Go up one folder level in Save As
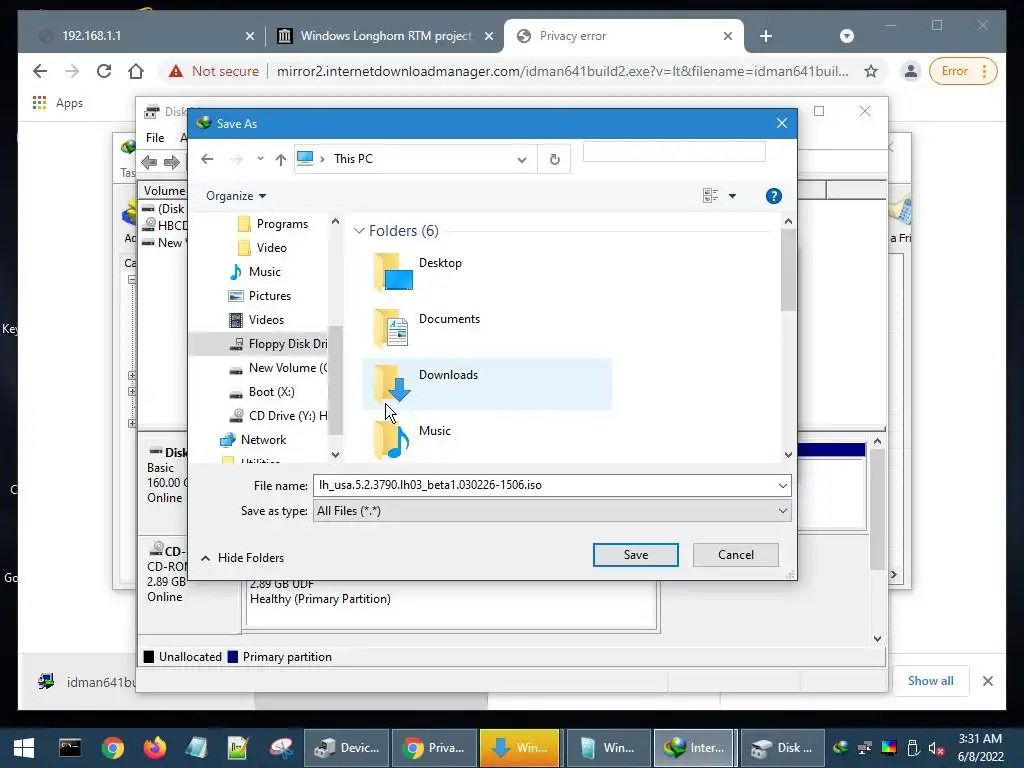Screen dimensions: 1024x768 click(281, 159)
